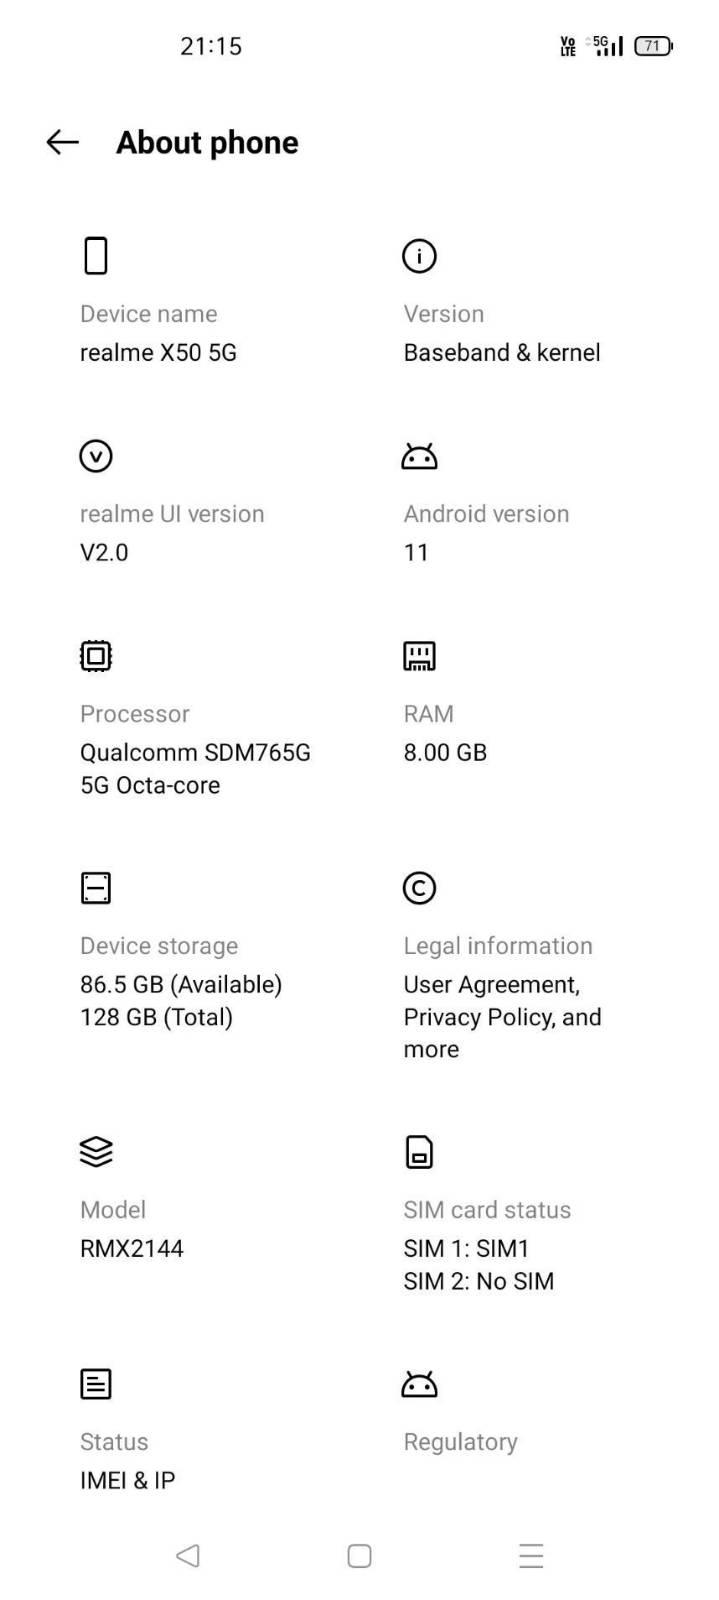The height and width of the screenshot is (1600, 719).
Task: Tap the Android icon above Regulatory
Action: (x=419, y=1385)
